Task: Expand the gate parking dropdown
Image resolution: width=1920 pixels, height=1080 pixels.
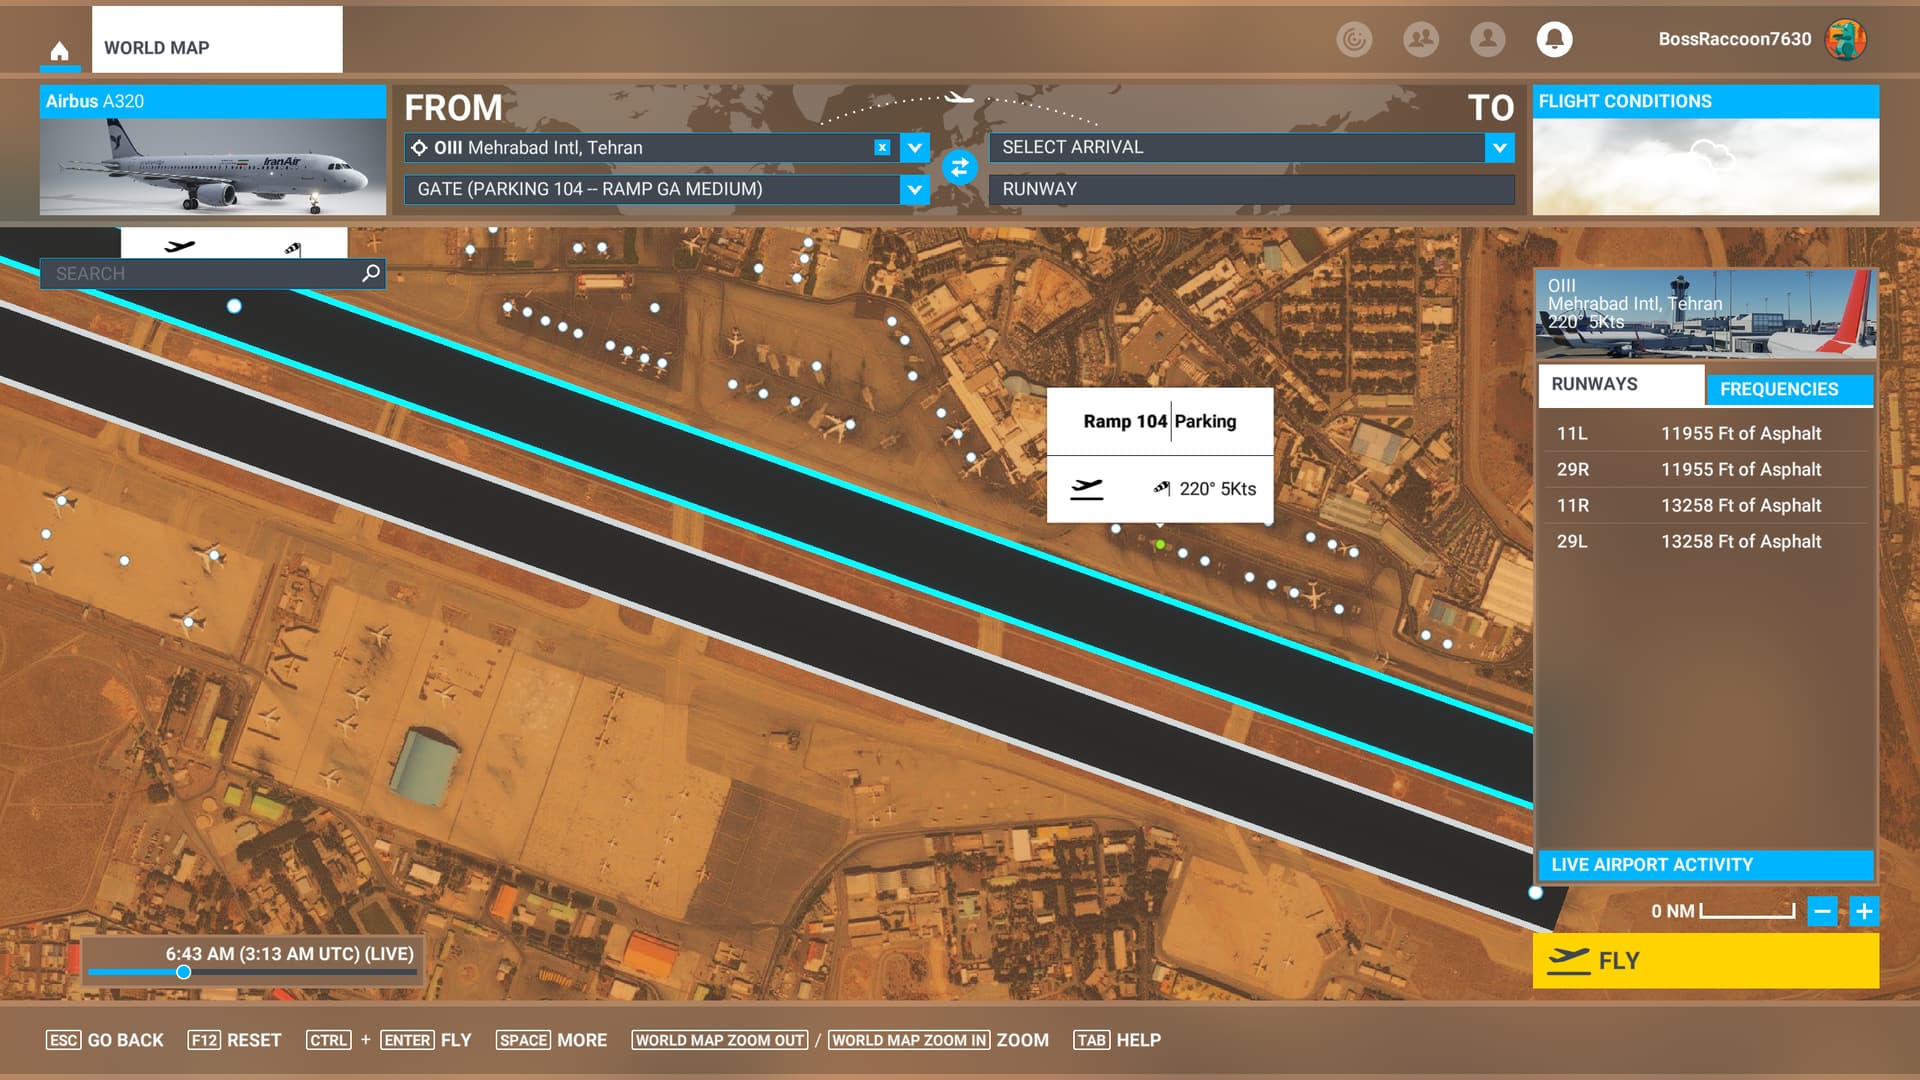Action: [914, 189]
